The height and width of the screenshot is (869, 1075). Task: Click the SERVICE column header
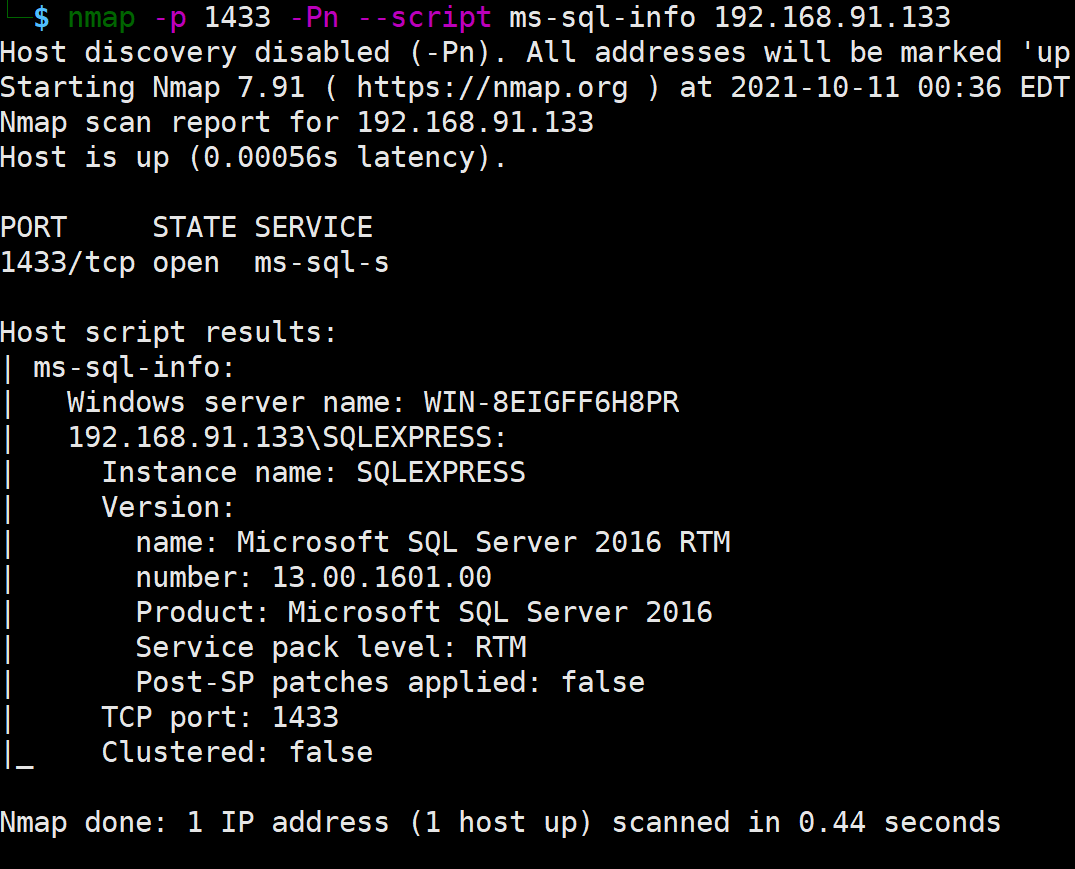coord(313,228)
